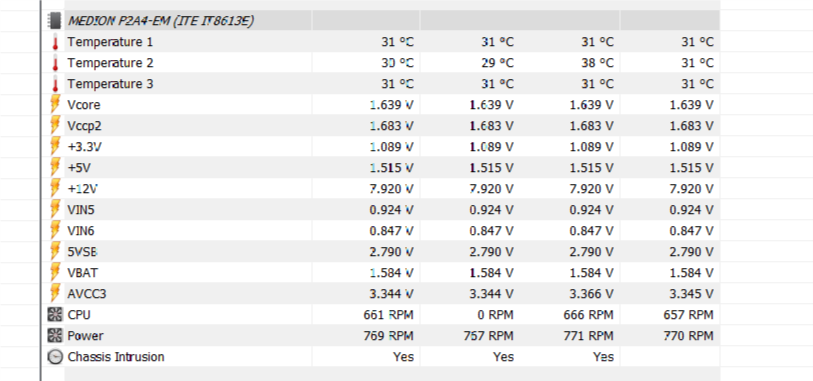Screen dimensions: 813x381
Task: Select the Temperature 1 sensor label
Action: (110, 42)
